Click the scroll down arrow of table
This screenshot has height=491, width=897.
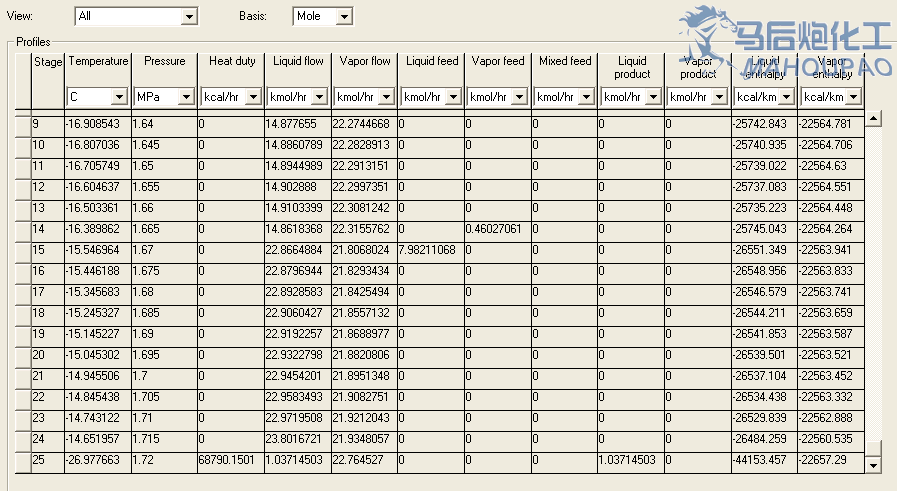click(x=873, y=465)
